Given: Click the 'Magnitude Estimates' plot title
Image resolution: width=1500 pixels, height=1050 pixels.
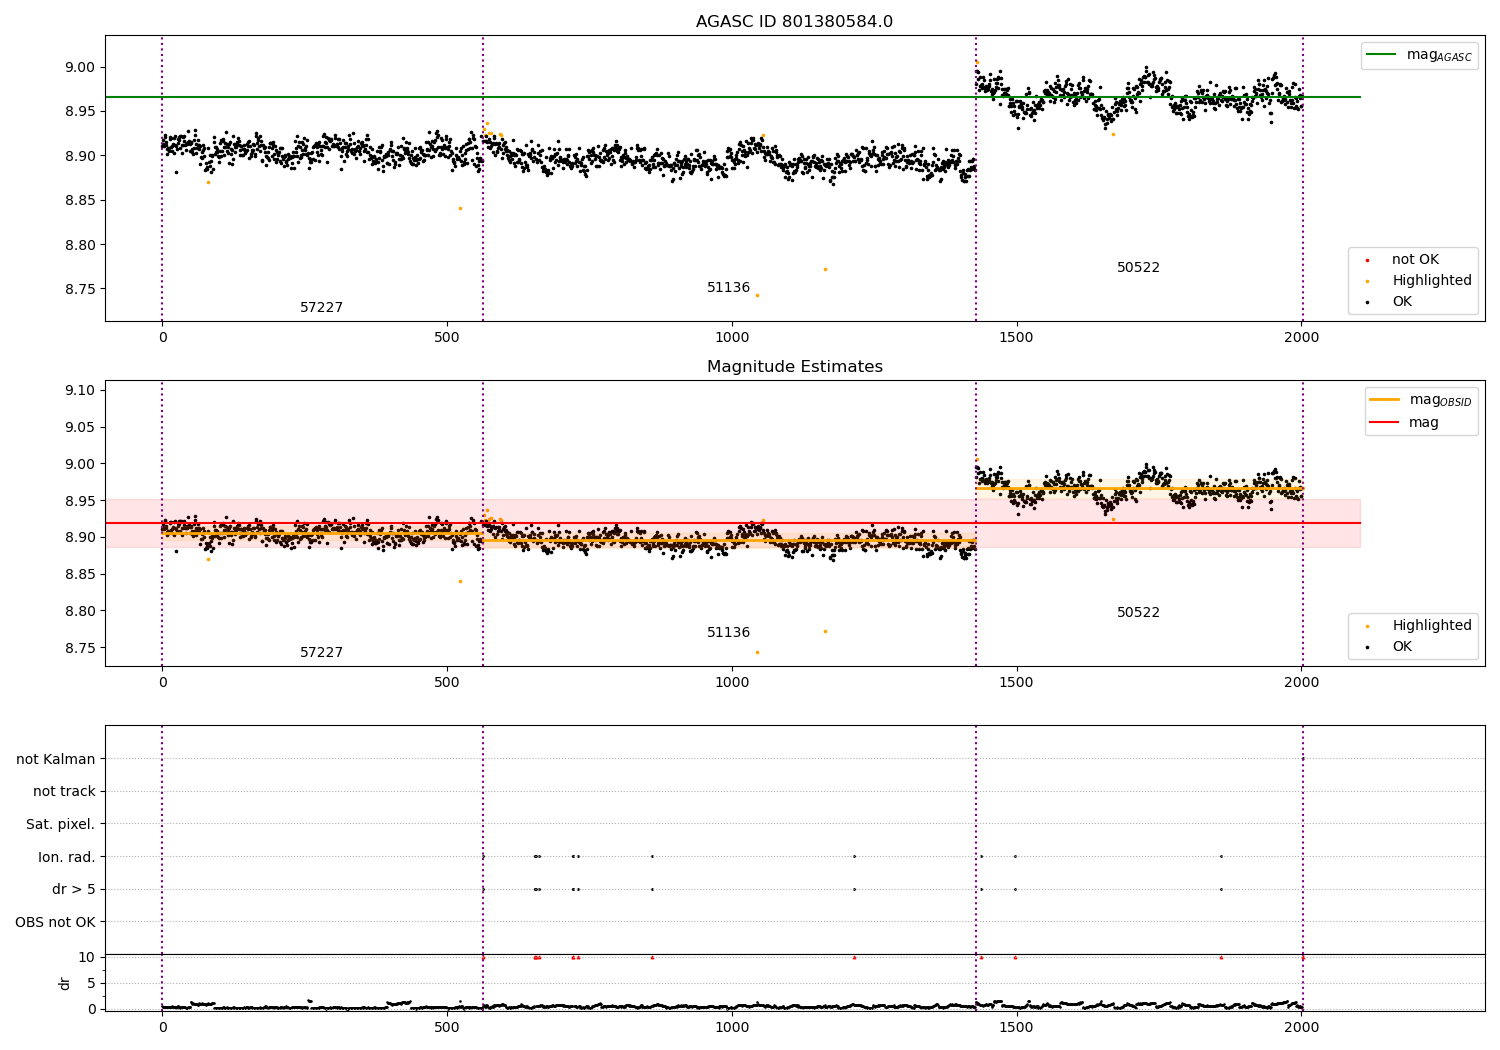Looking at the screenshot, I should [x=794, y=367].
